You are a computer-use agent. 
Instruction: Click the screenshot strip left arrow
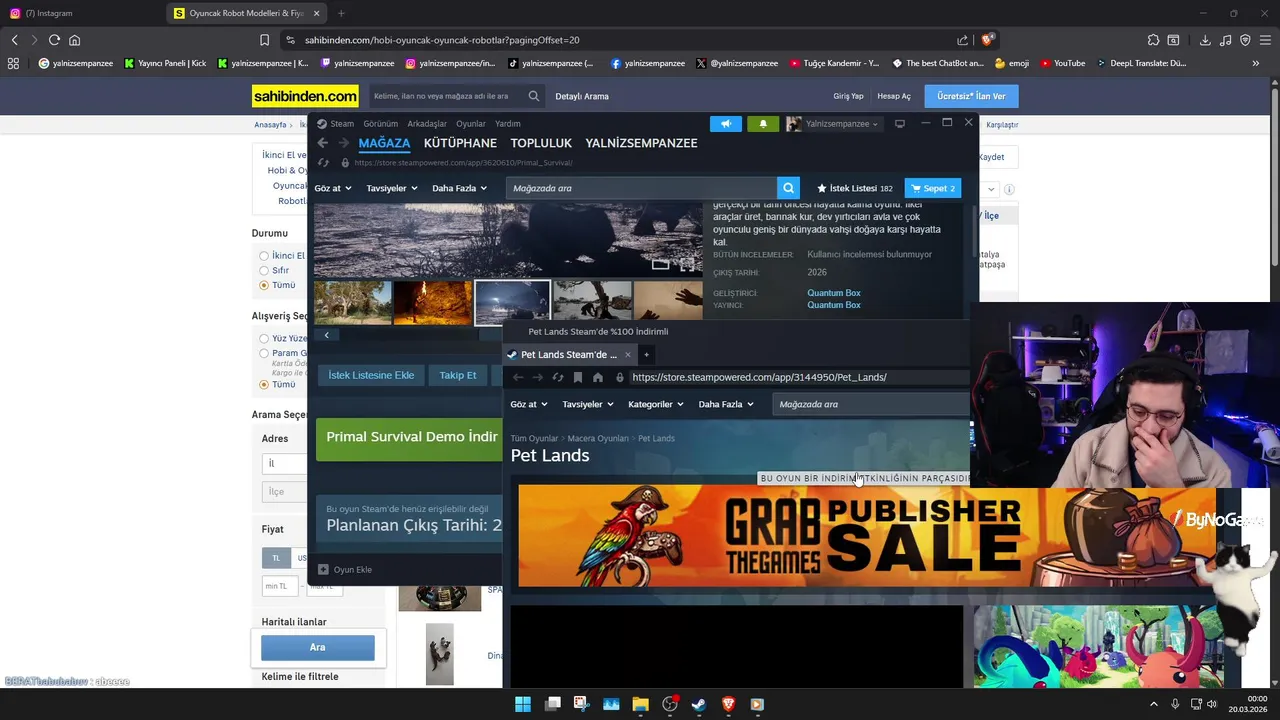pos(326,335)
